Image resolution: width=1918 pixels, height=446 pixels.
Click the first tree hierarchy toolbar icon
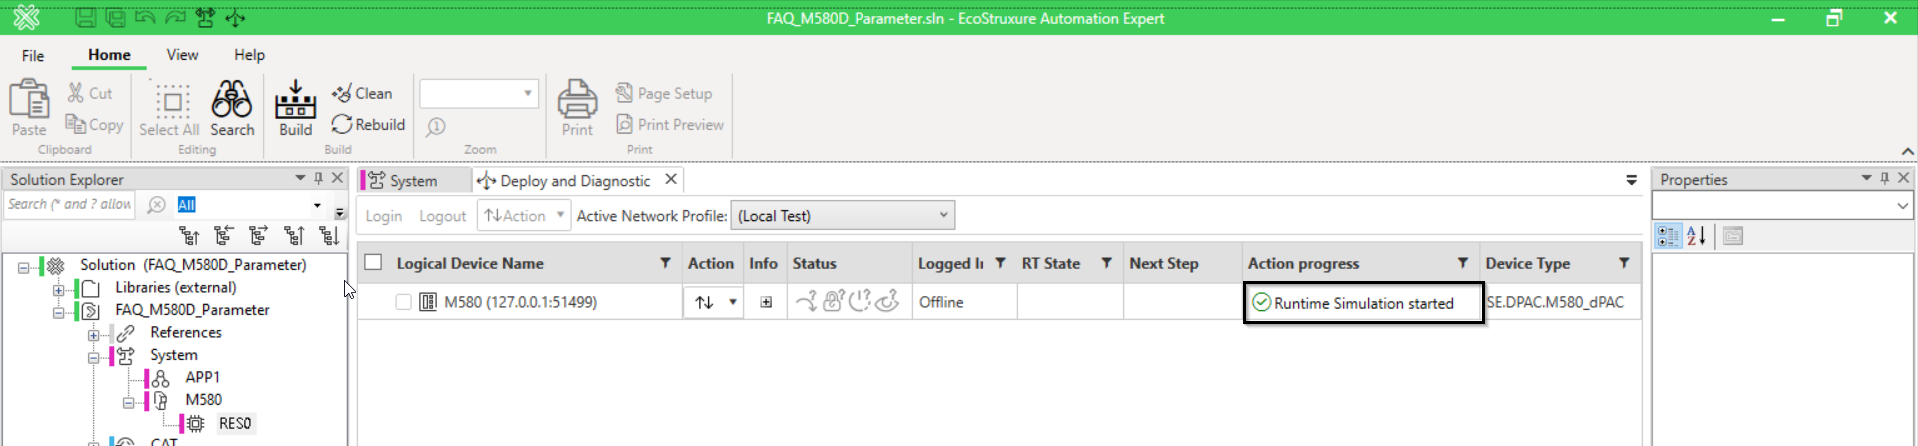[189, 236]
